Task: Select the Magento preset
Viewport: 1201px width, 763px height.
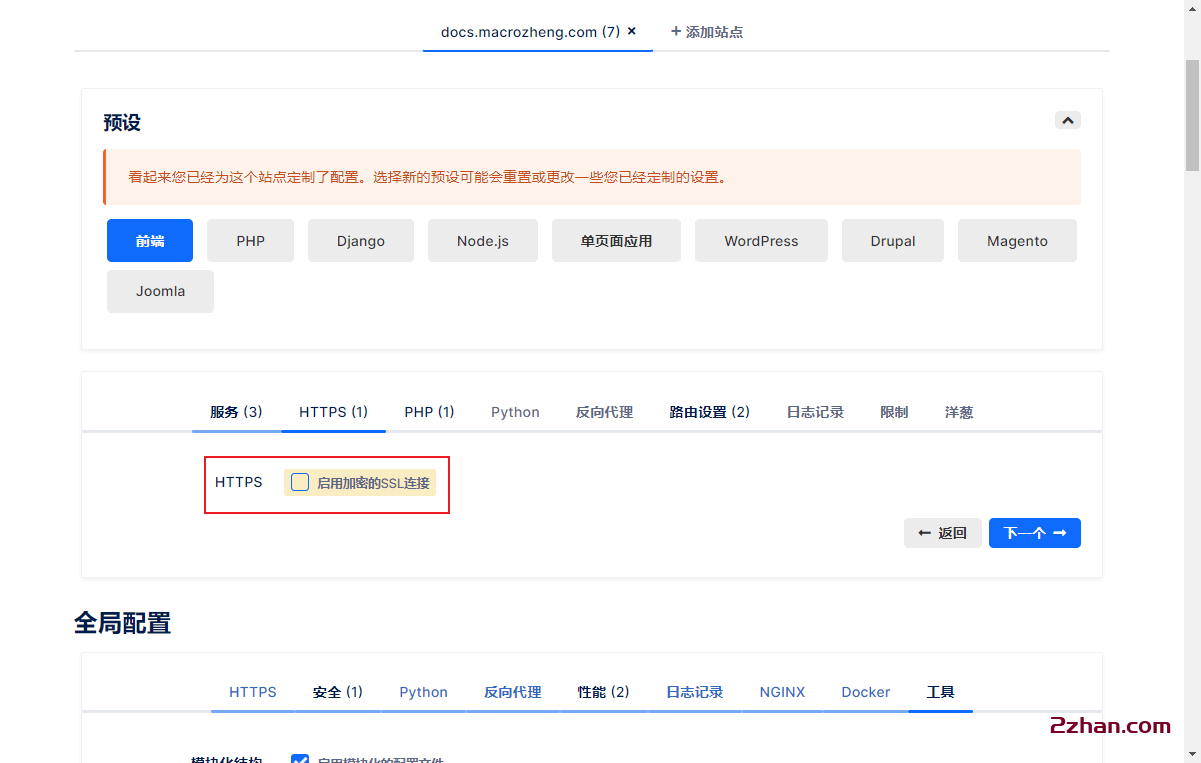Action: (x=1017, y=240)
